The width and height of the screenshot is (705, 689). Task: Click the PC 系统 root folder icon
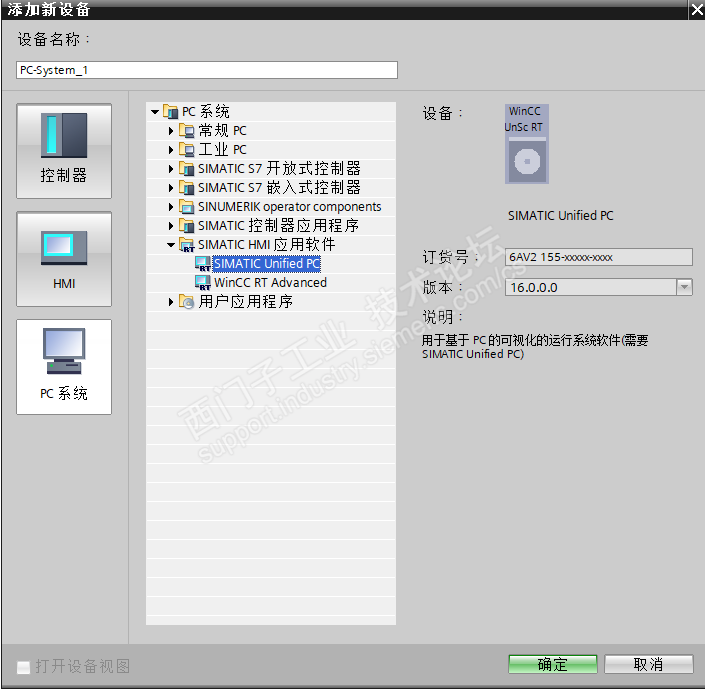tap(171, 112)
